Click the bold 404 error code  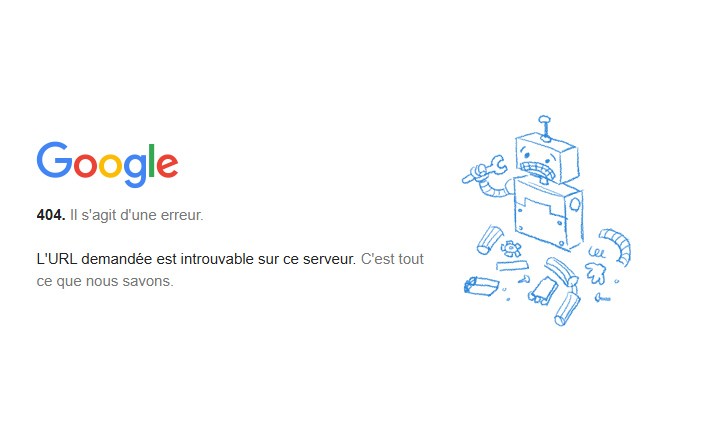pyautogui.click(x=51, y=215)
